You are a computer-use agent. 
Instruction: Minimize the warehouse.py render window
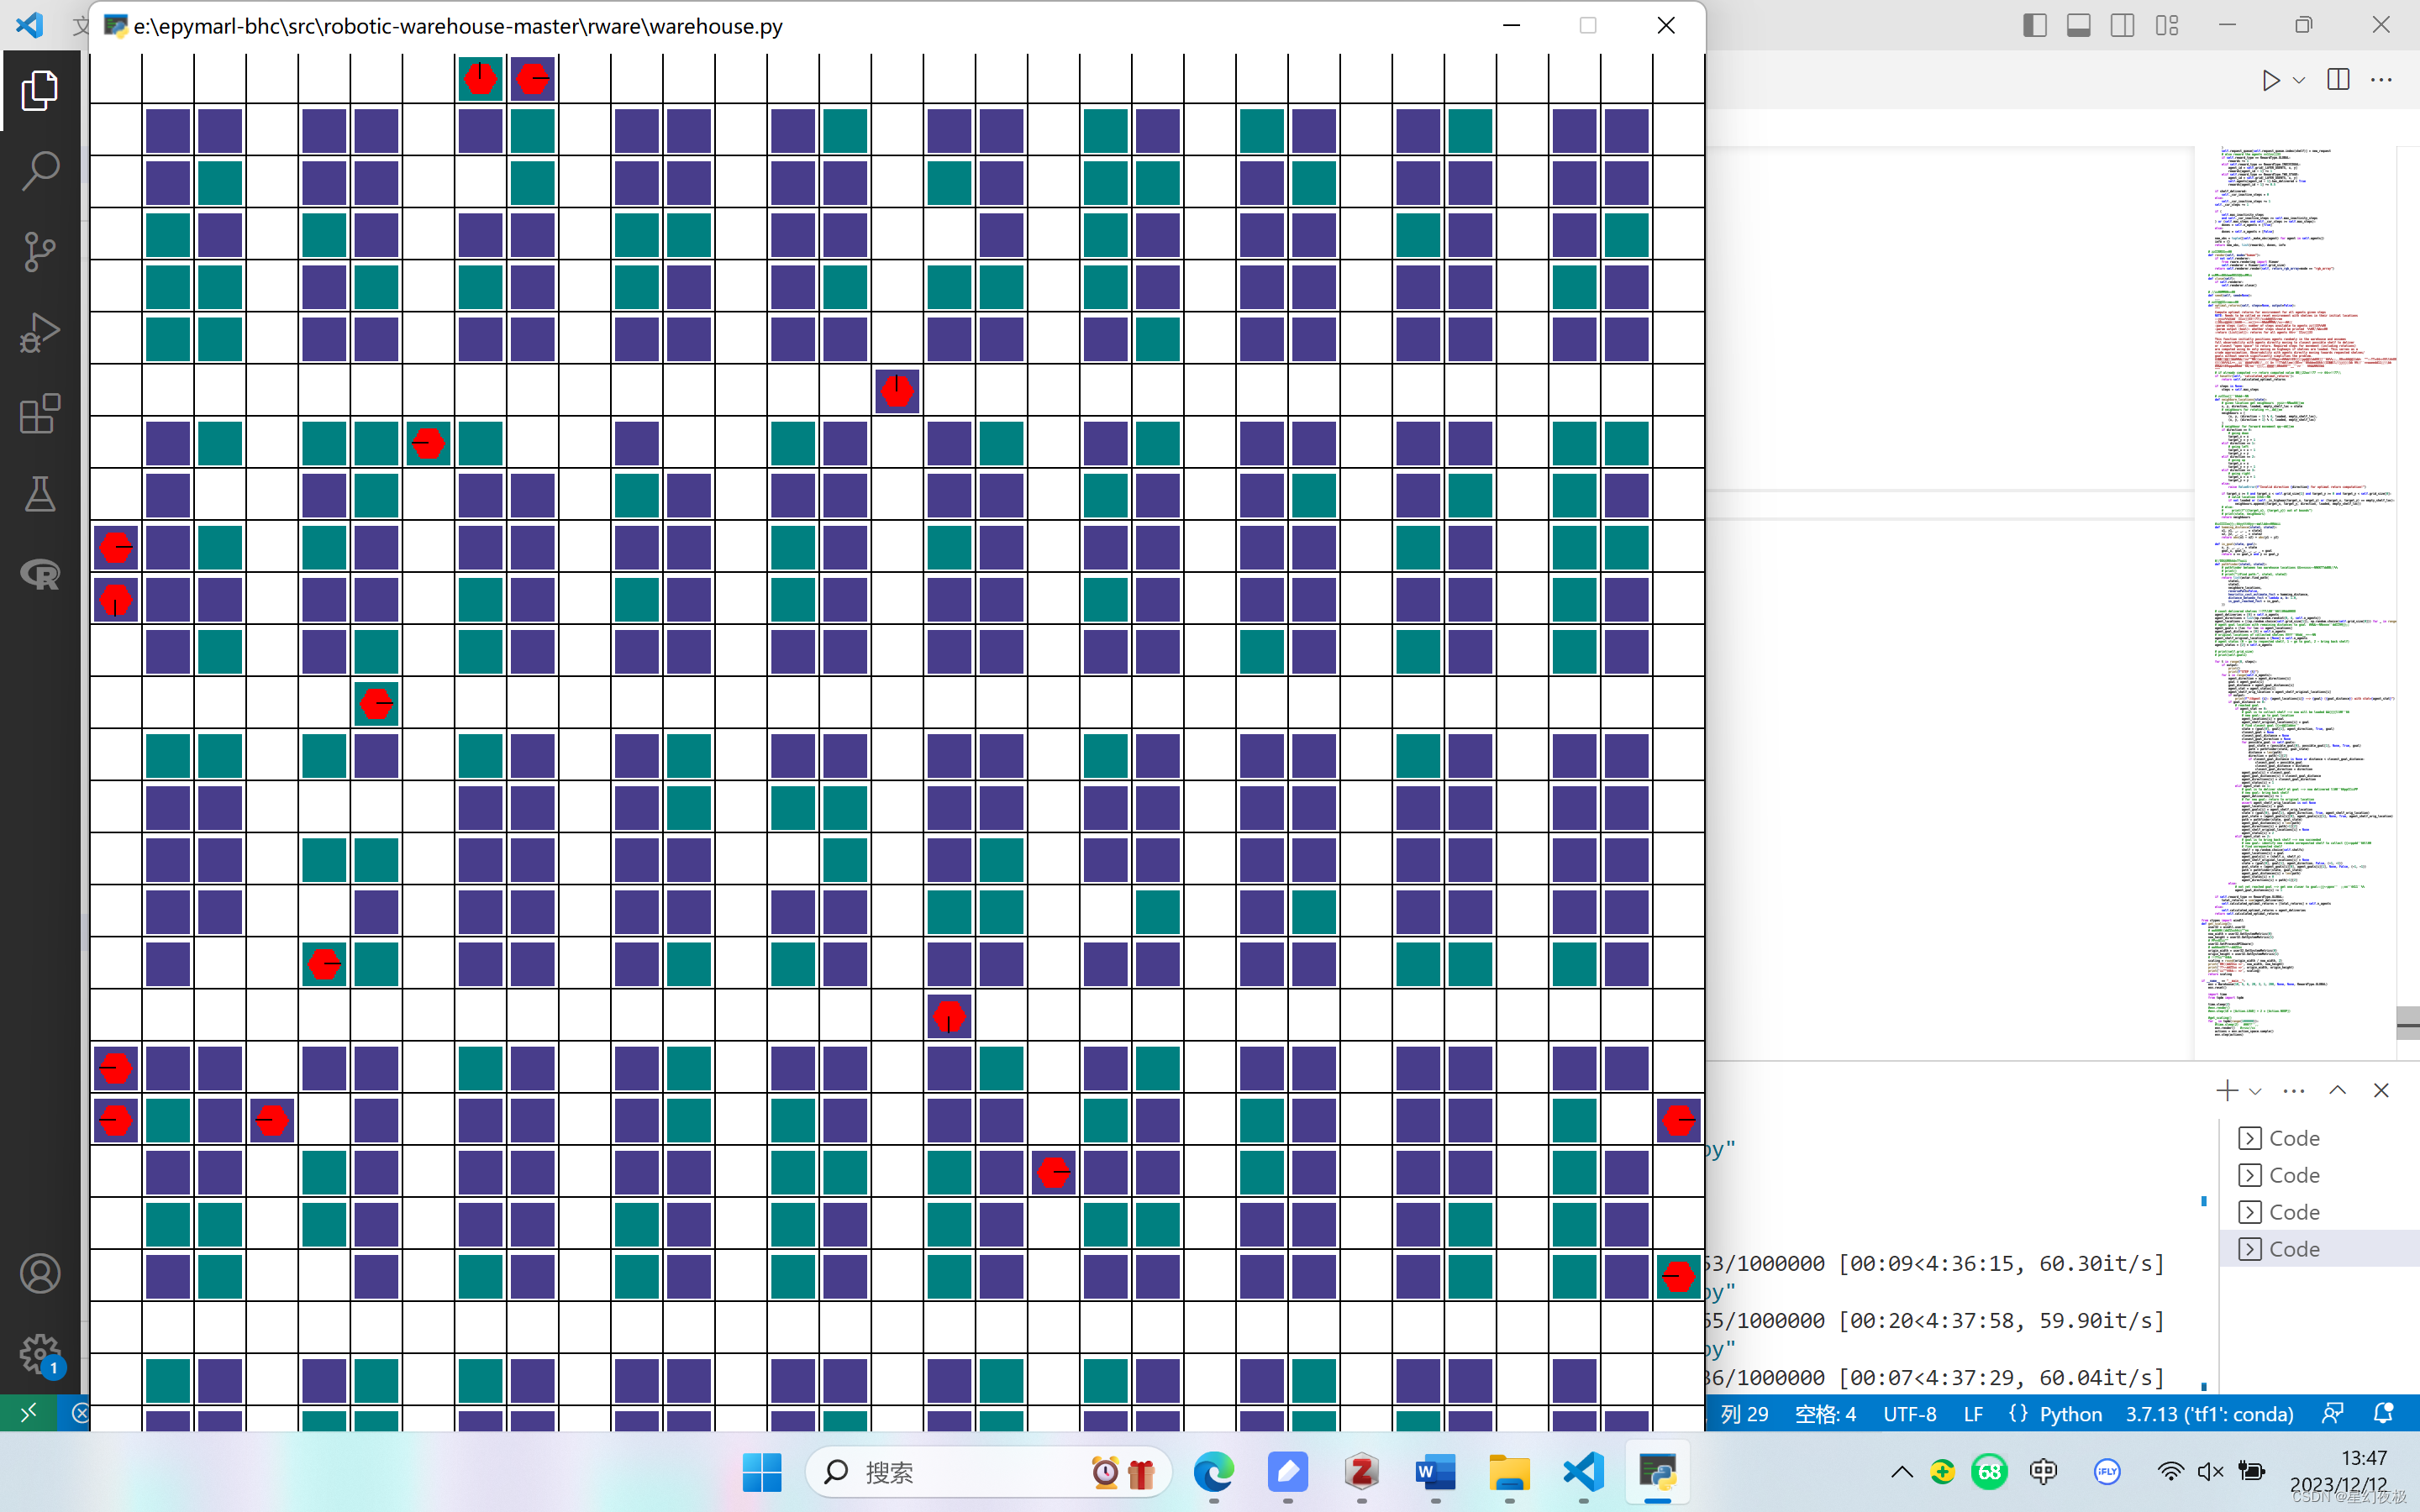(1511, 26)
